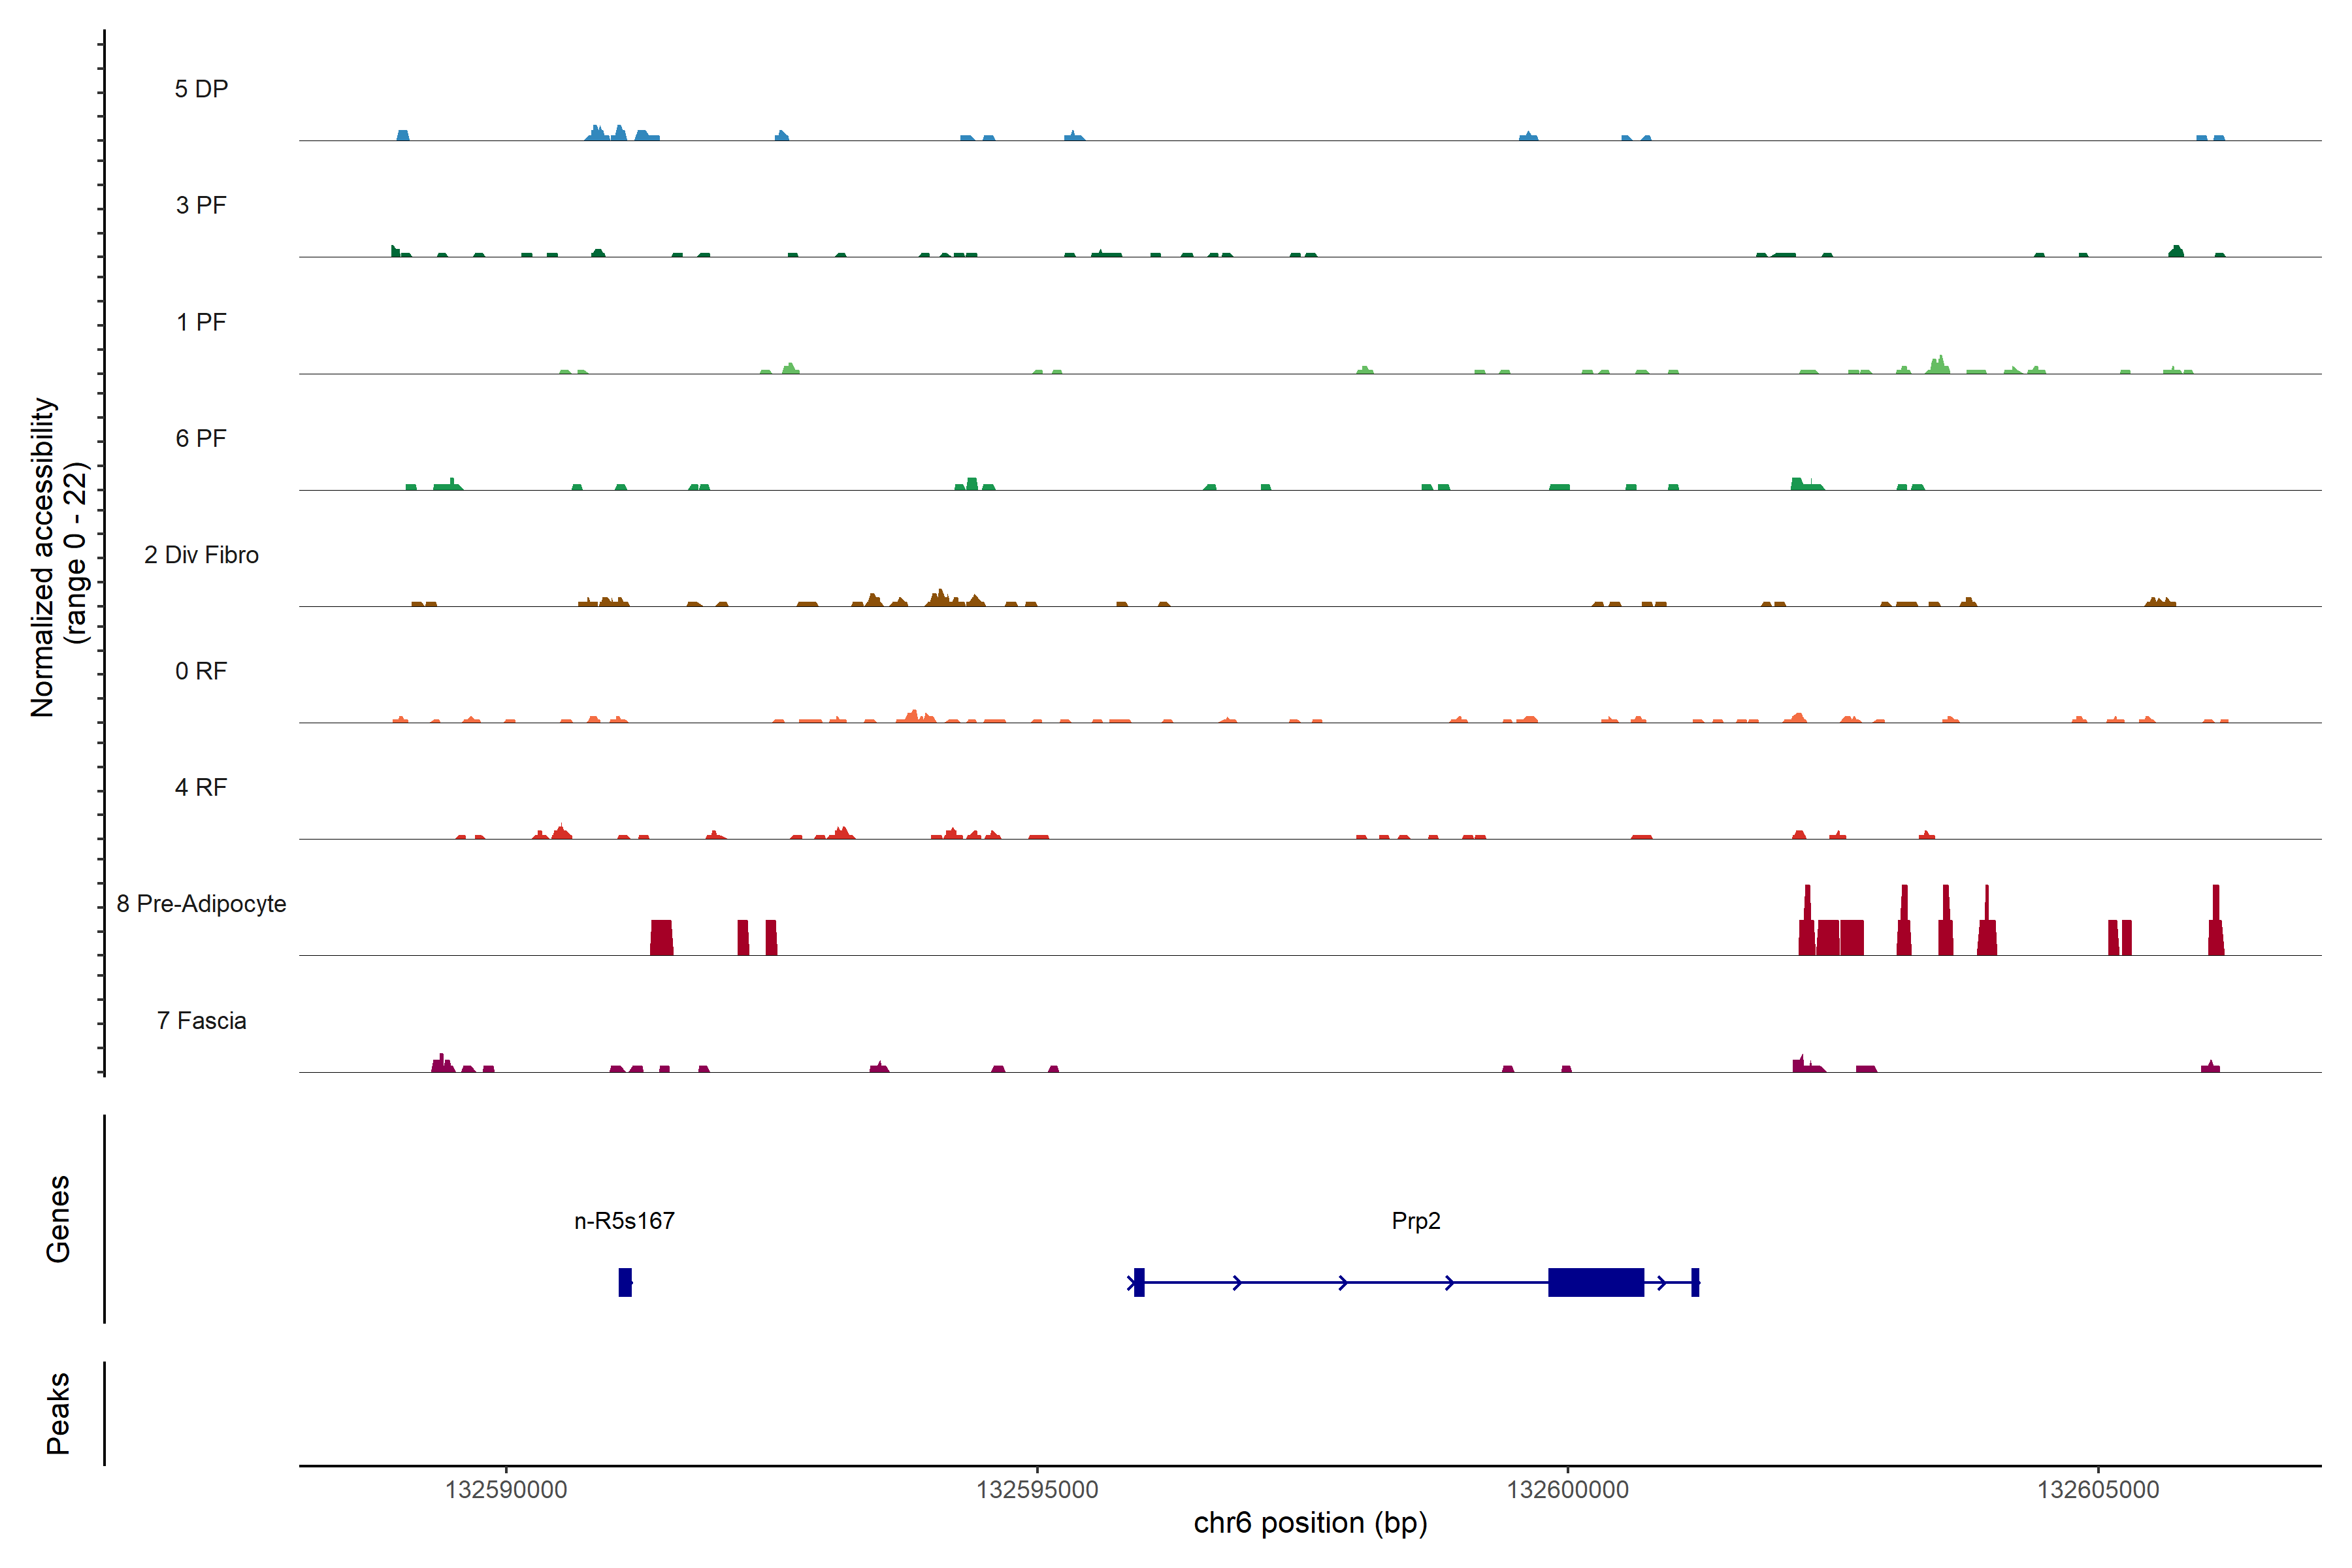Image resolution: width=2352 pixels, height=1568 pixels.
Task: Select the 5 DP track label
Action: pyautogui.click(x=201, y=89)
